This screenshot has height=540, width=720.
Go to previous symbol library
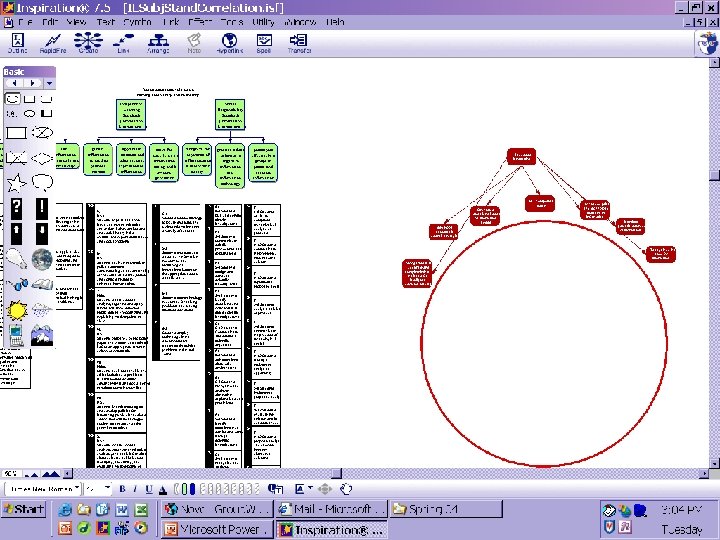pyautogui.click(x=15, y=83)
